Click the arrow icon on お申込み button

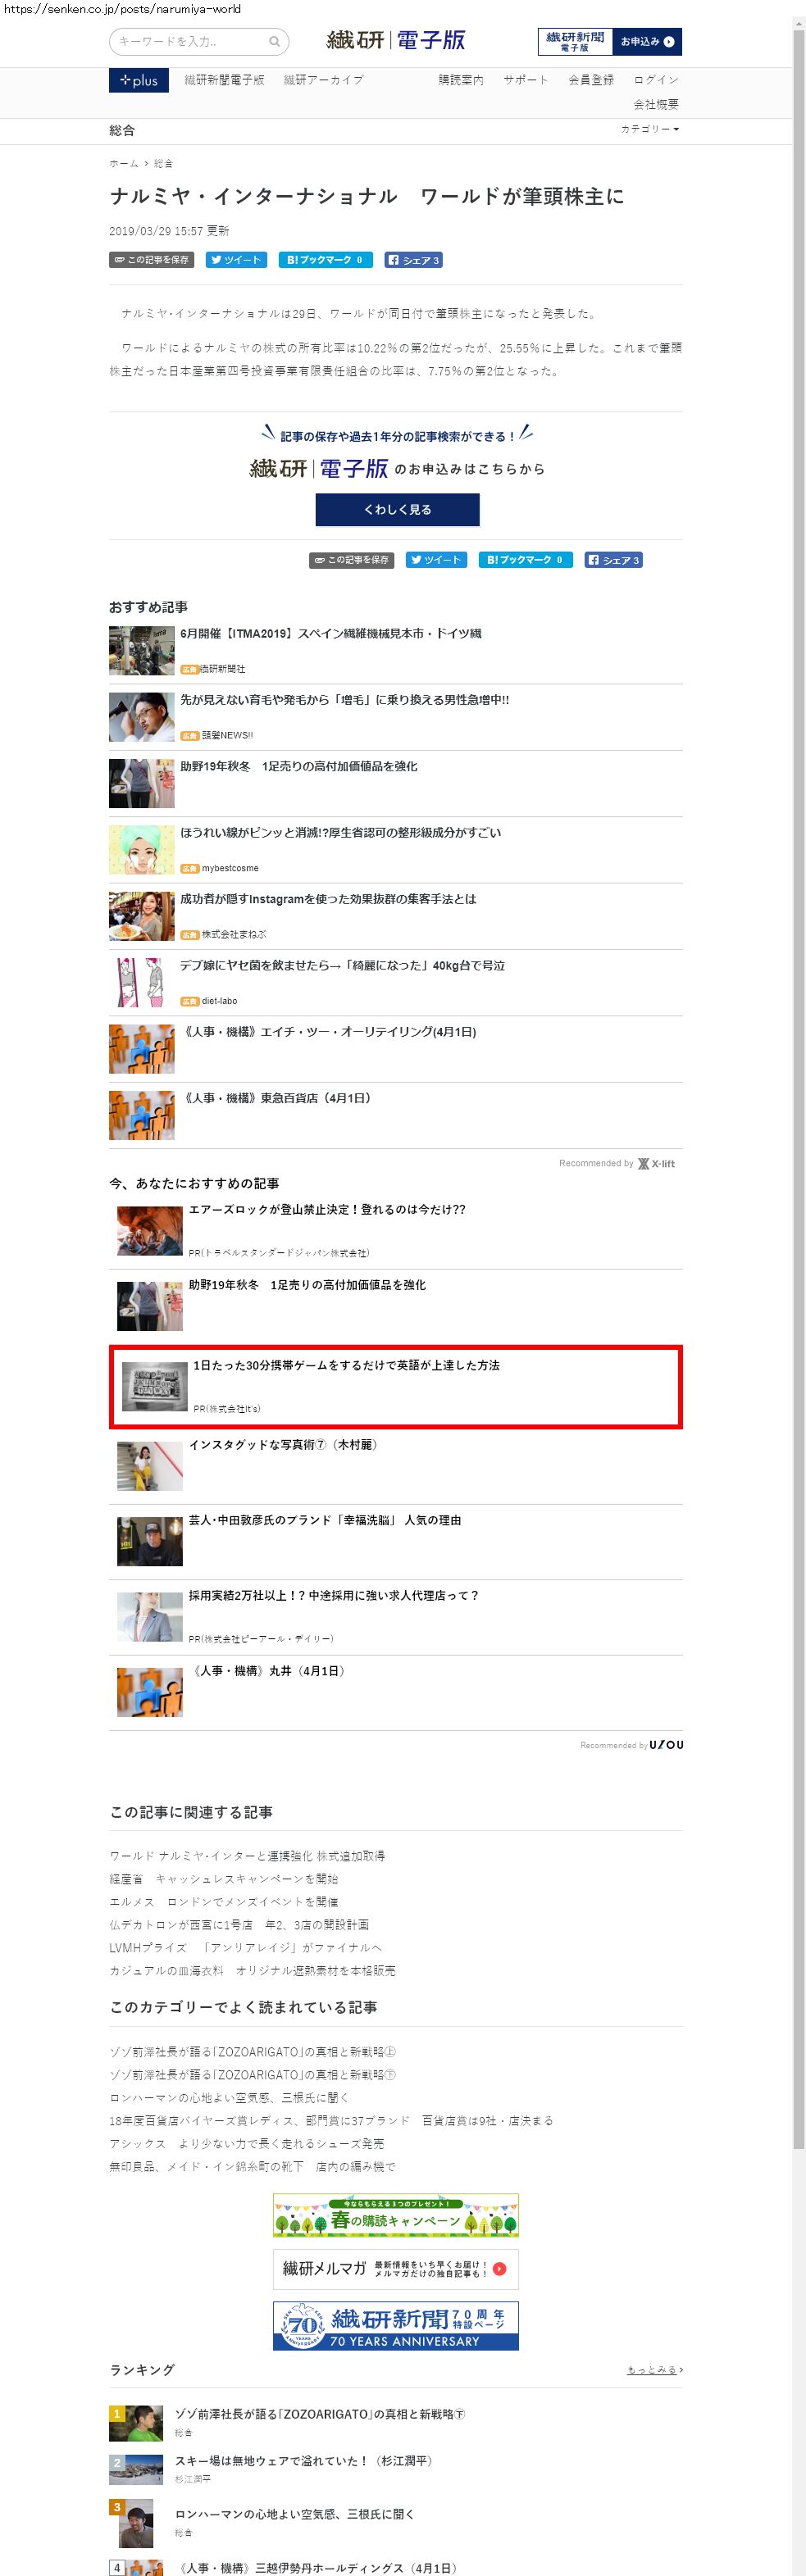click(x=669, y=42)
